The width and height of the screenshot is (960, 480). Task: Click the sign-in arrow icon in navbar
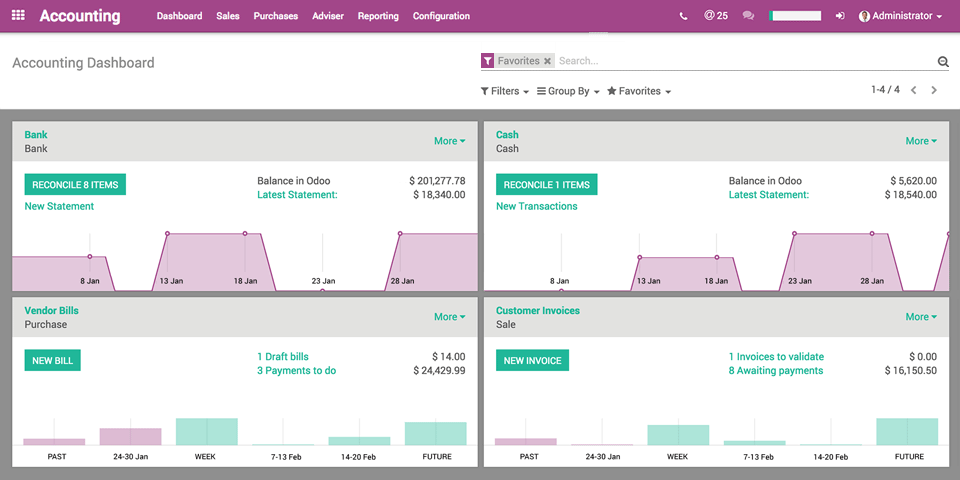(839, 16)
